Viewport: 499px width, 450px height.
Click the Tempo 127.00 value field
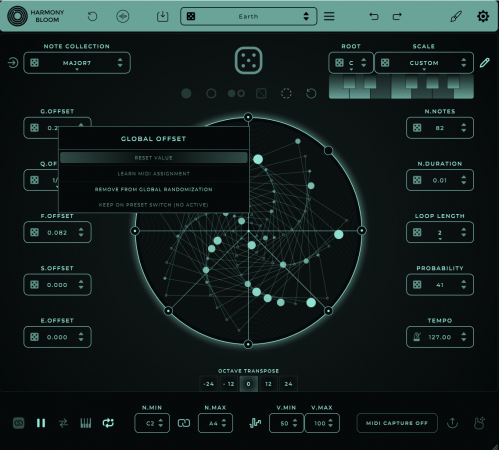440,337
